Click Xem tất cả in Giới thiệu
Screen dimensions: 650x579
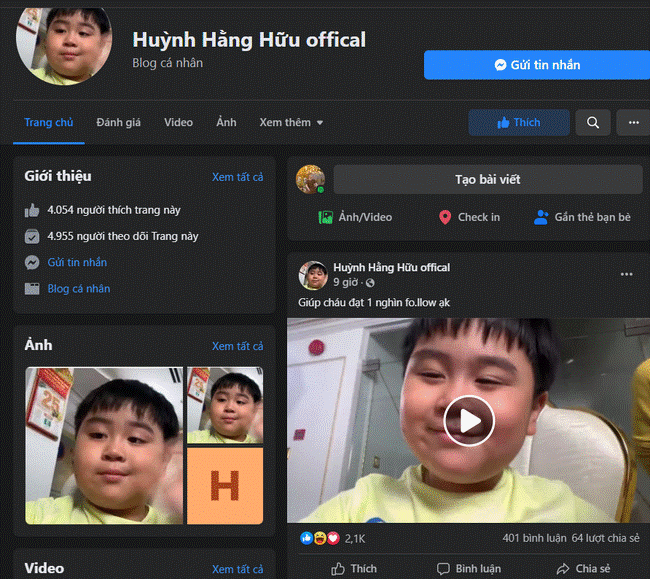[x=238, y=177]
